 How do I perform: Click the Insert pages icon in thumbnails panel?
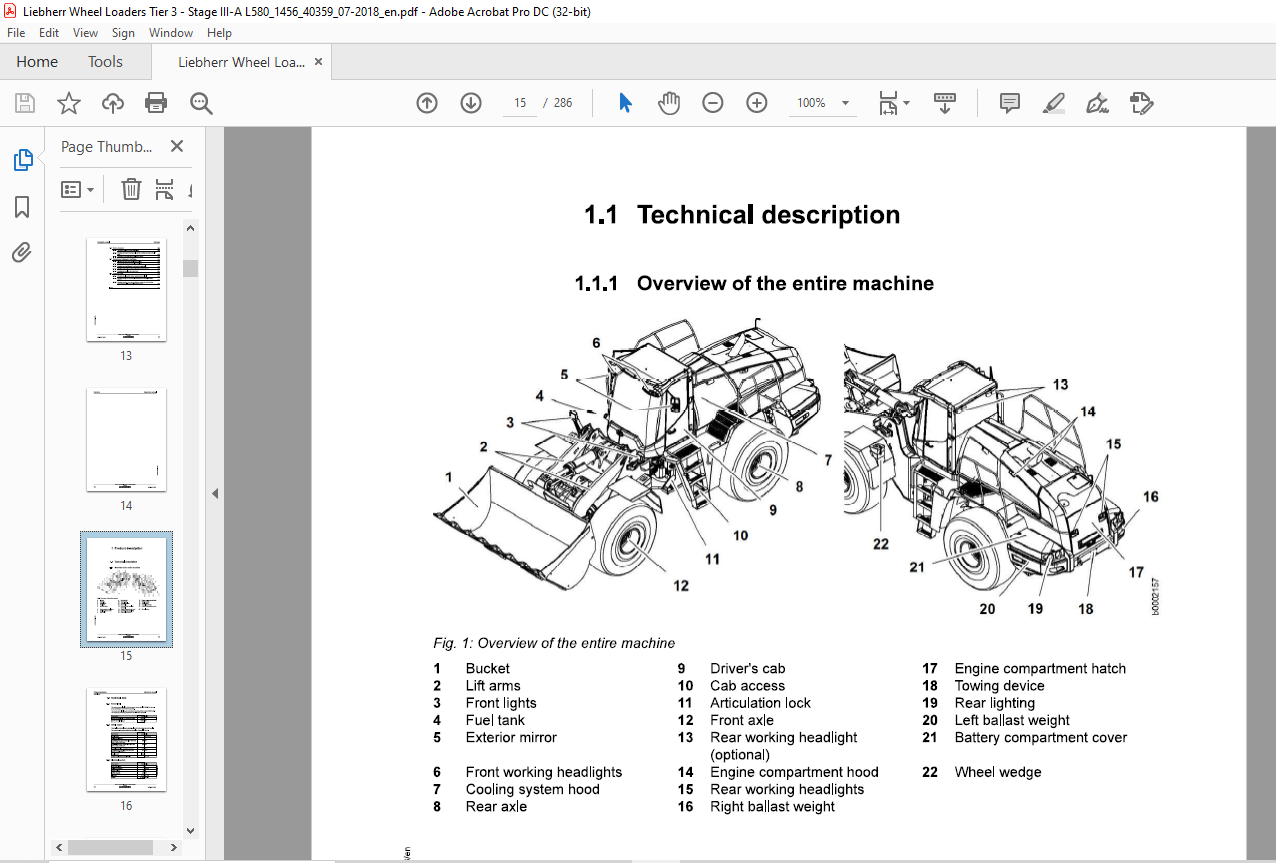165,189
